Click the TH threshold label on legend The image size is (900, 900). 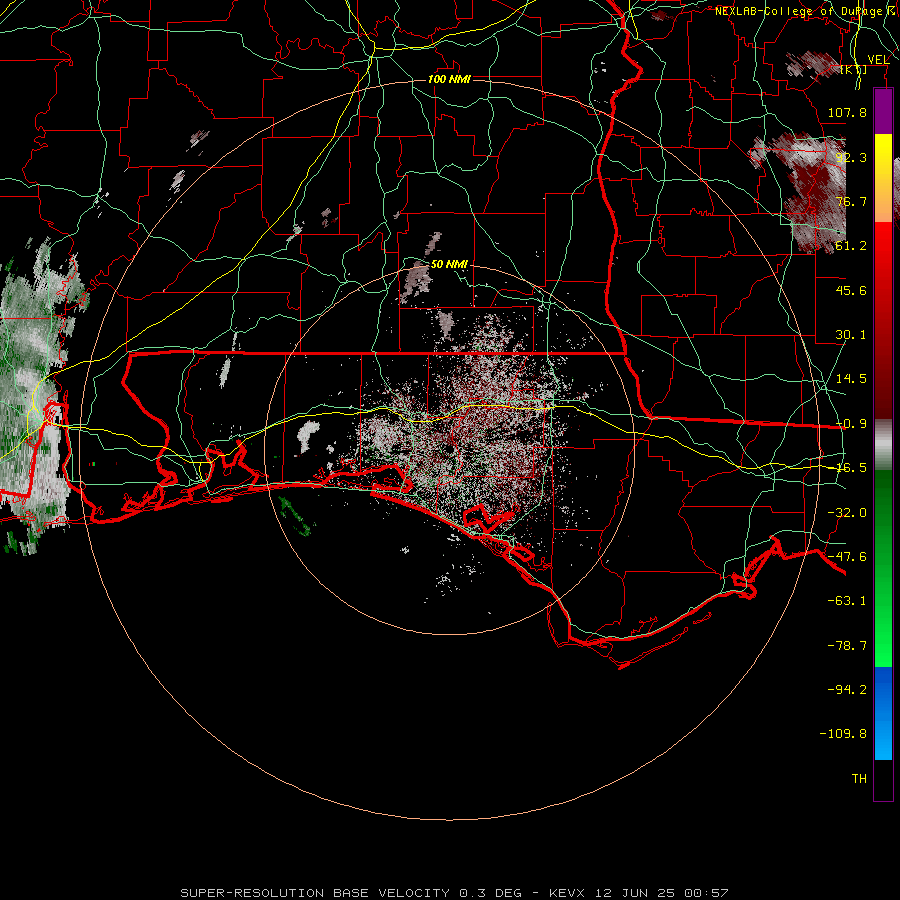click(x=859, y=779)
